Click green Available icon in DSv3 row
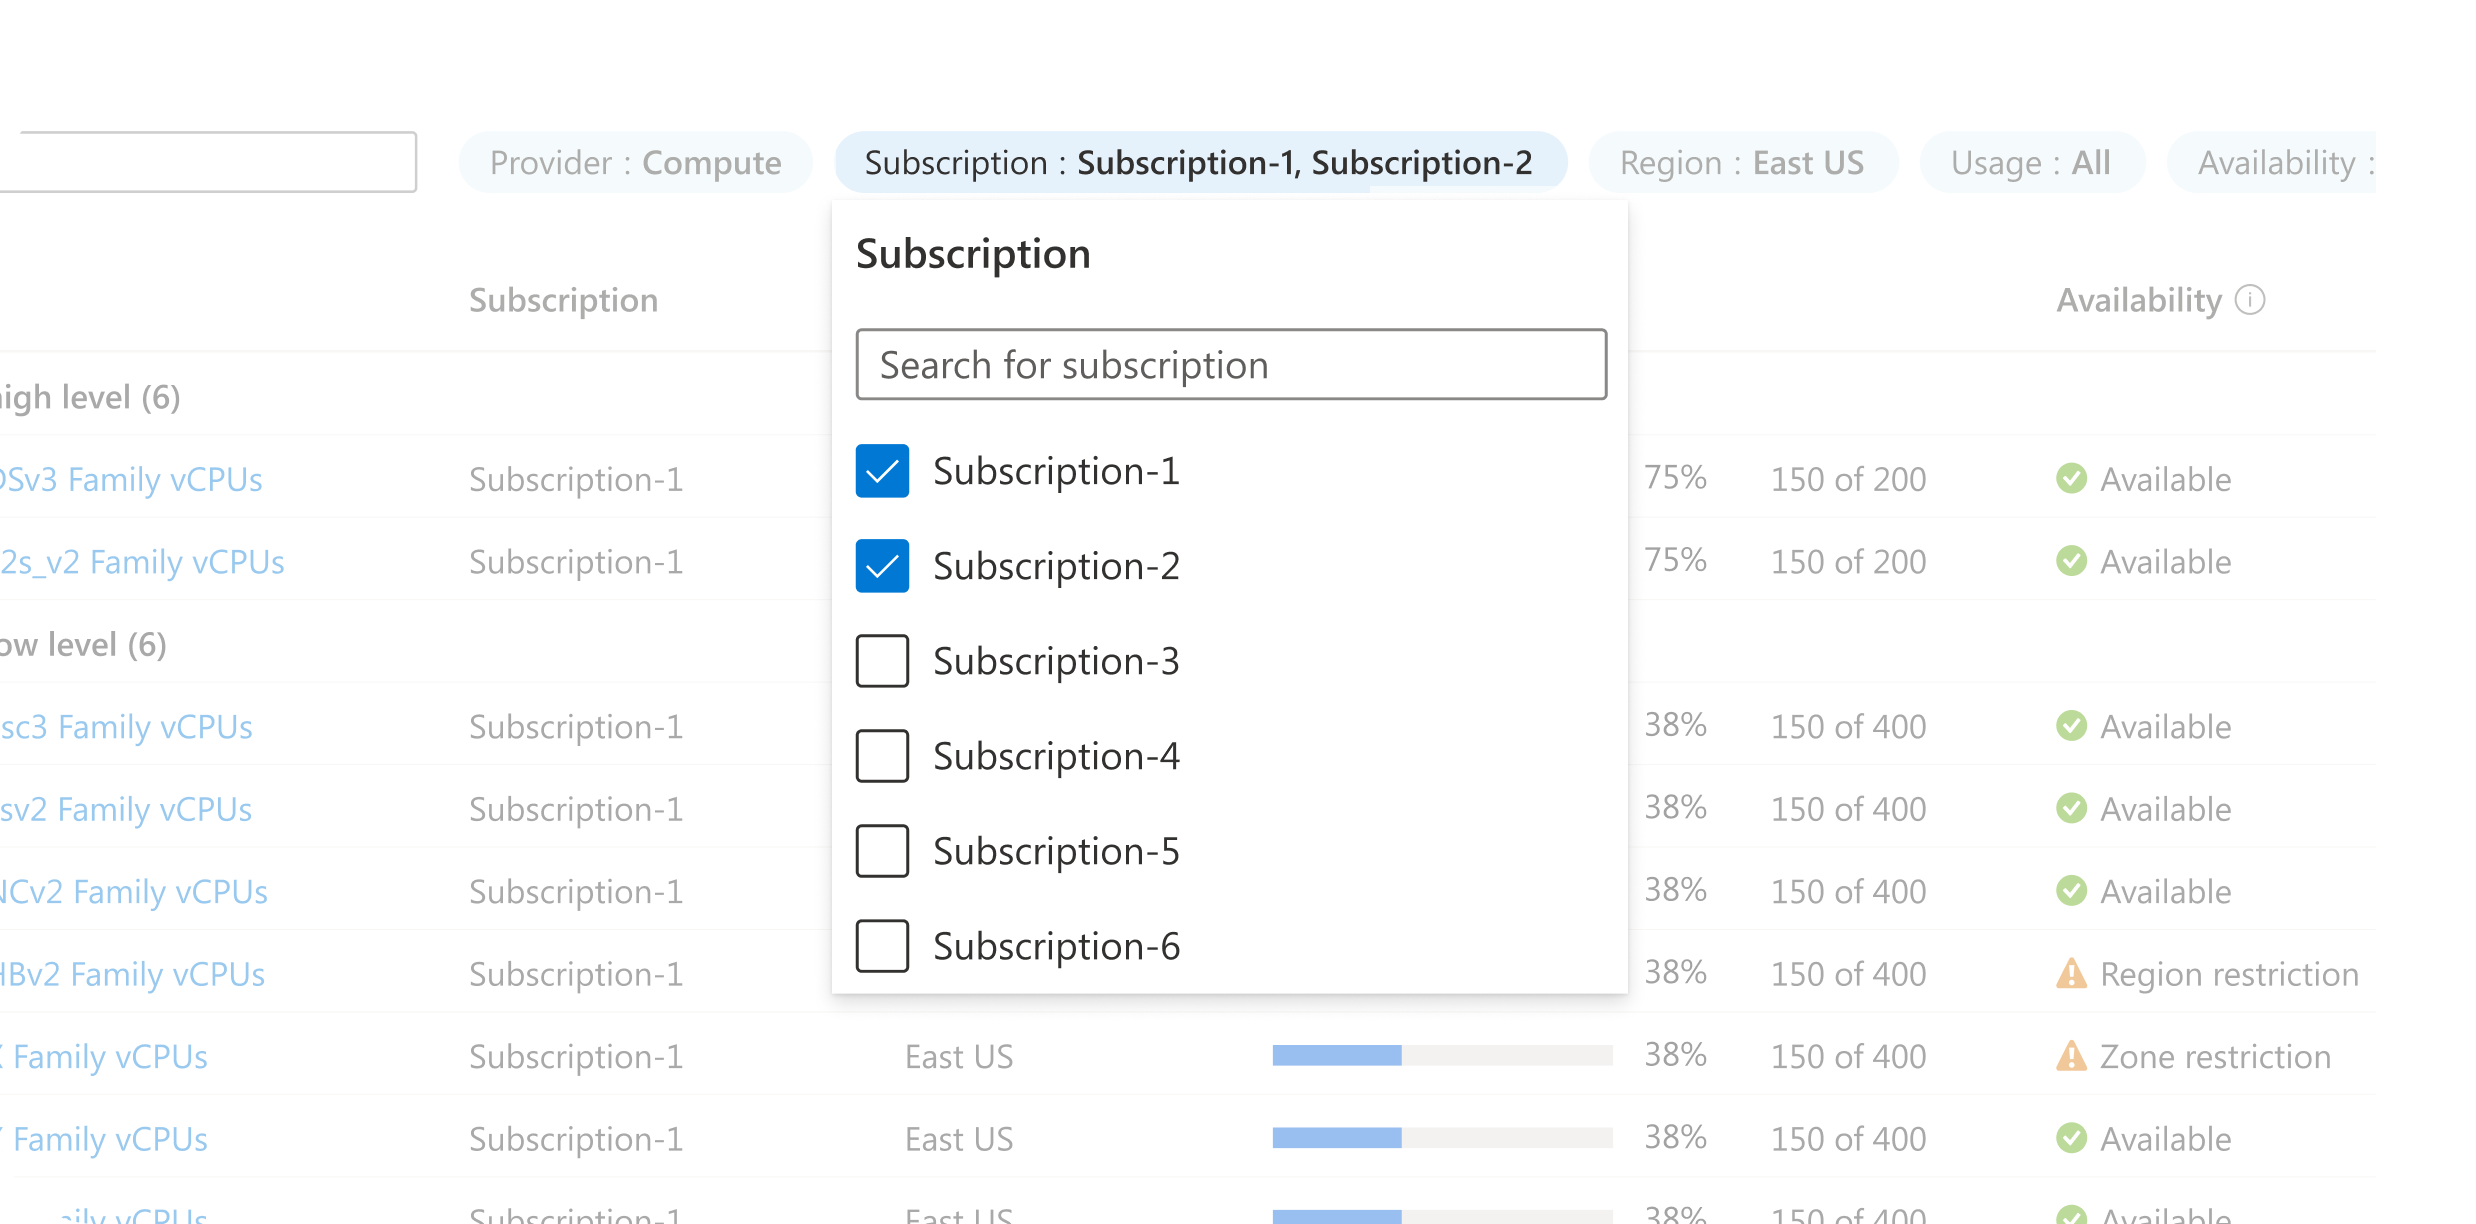Screen dimensions: 2476x1224 [x=2071, y=479]
